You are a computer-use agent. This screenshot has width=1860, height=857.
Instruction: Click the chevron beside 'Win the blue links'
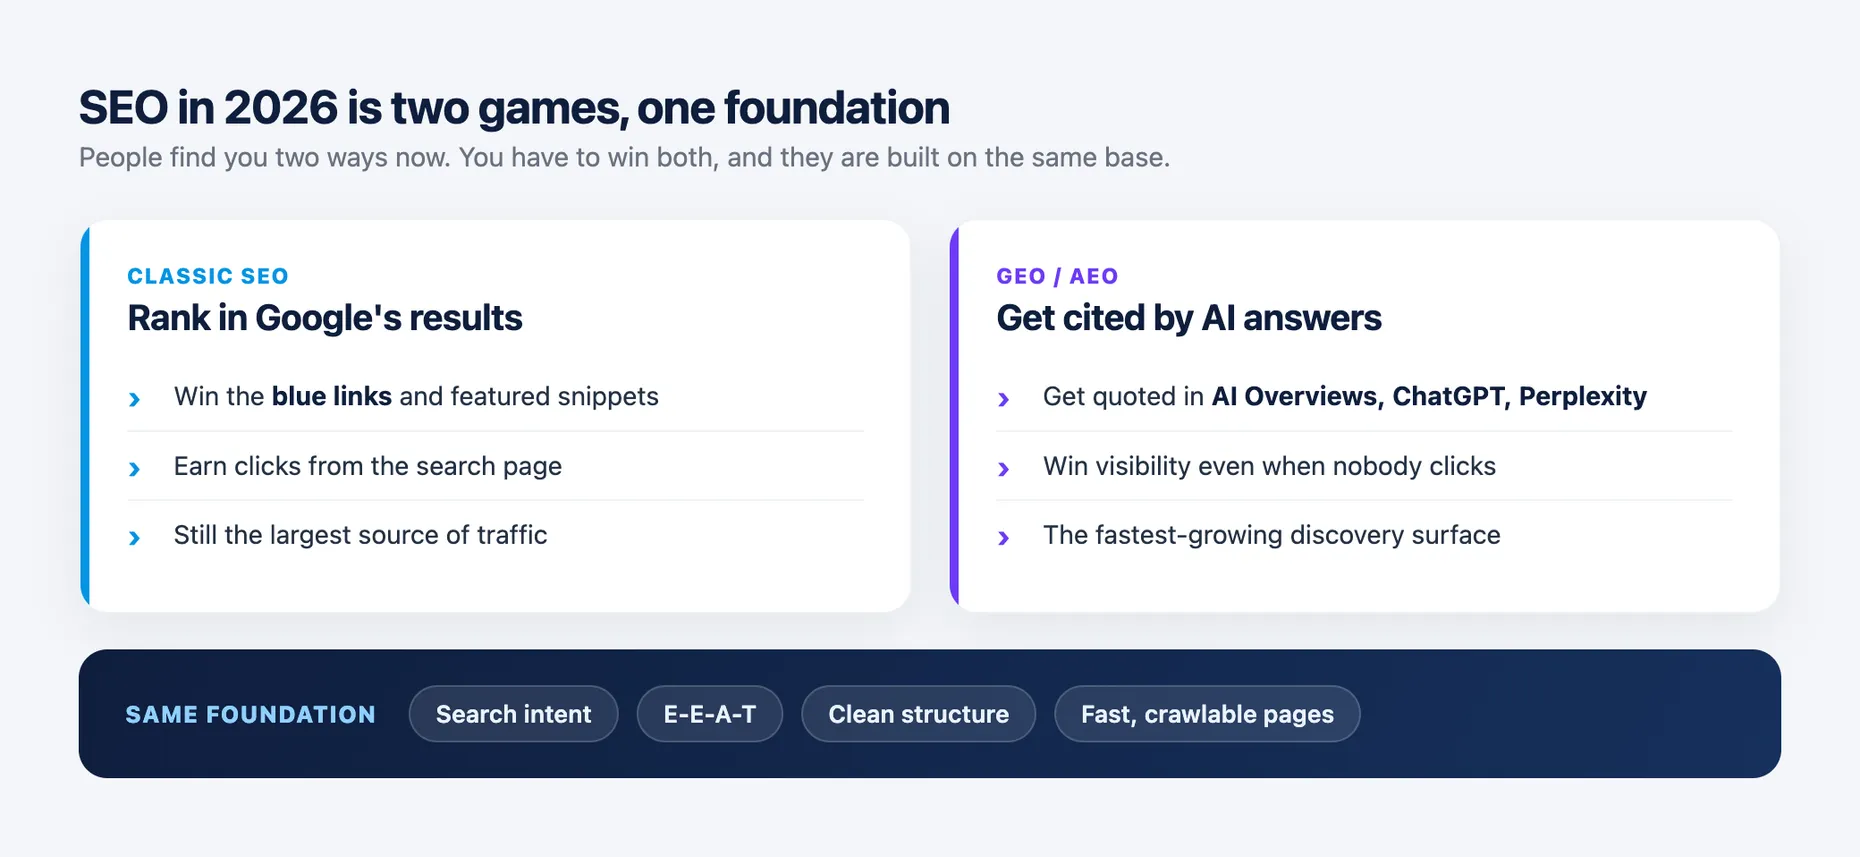pyautogui.click(x=134, y=399)
